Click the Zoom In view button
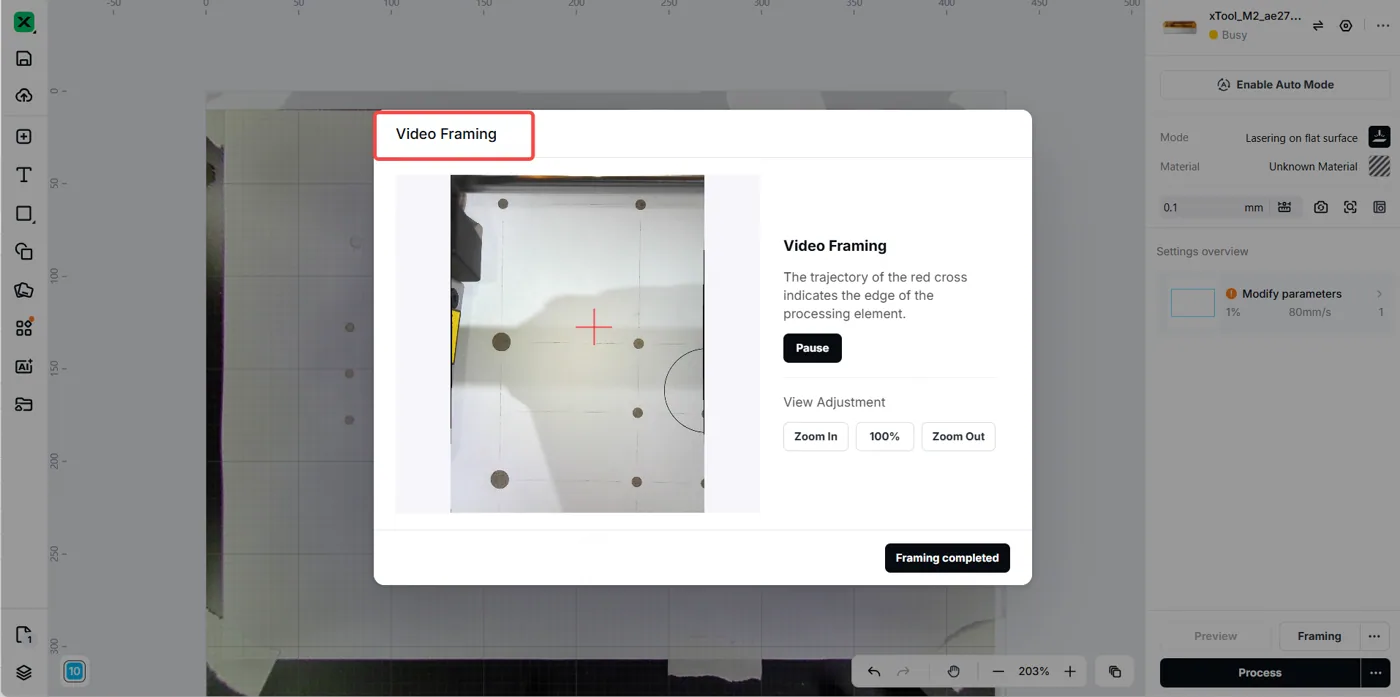 tap(816, 437)
